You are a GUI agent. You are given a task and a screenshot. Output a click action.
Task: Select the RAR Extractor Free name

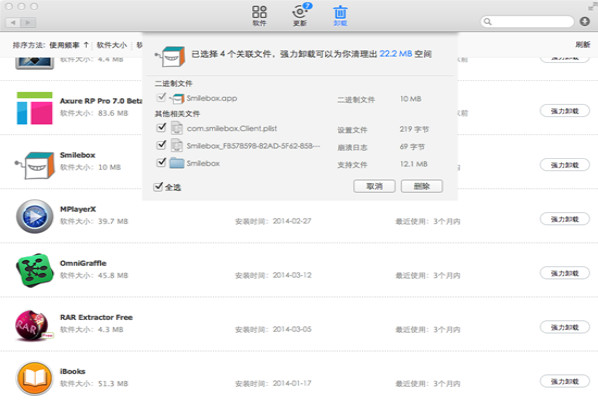point(96,317)
